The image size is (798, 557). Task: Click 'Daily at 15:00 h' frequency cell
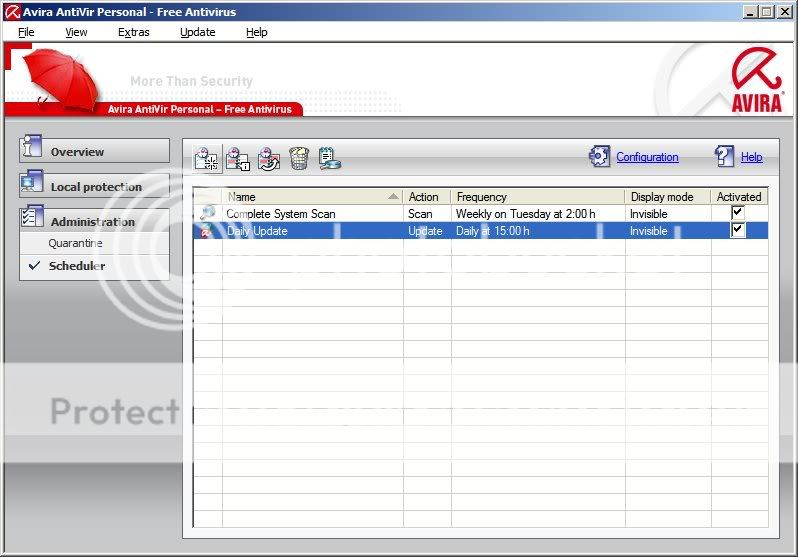pos(493,231)
